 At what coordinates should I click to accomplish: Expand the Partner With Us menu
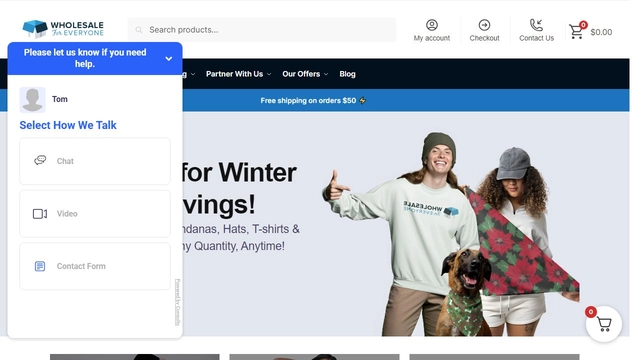238,74
